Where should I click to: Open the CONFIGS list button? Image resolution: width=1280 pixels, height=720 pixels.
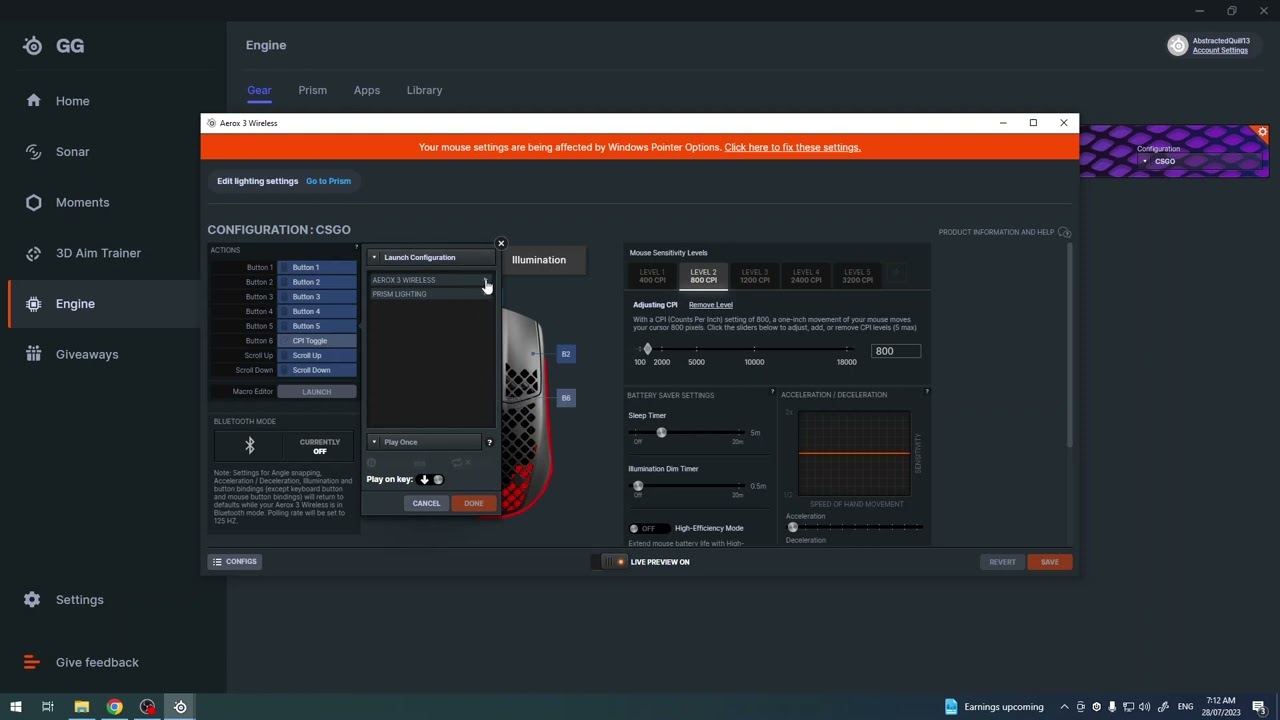[235, 562]
